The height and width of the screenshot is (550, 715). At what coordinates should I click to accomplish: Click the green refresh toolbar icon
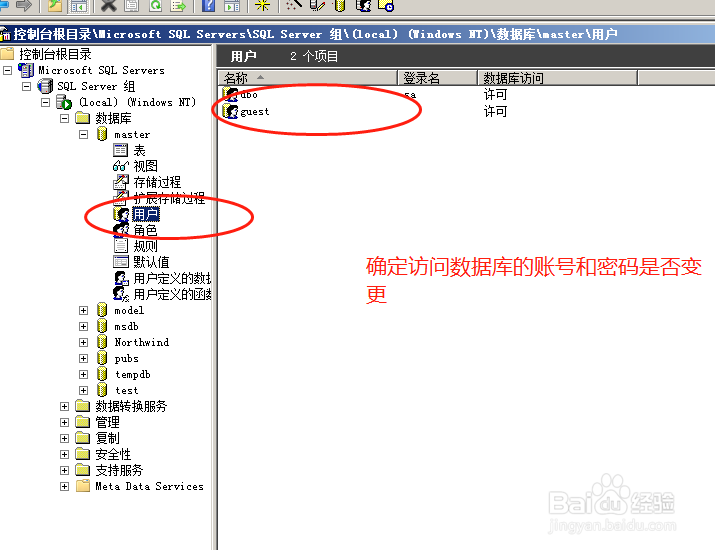(156, 5)
